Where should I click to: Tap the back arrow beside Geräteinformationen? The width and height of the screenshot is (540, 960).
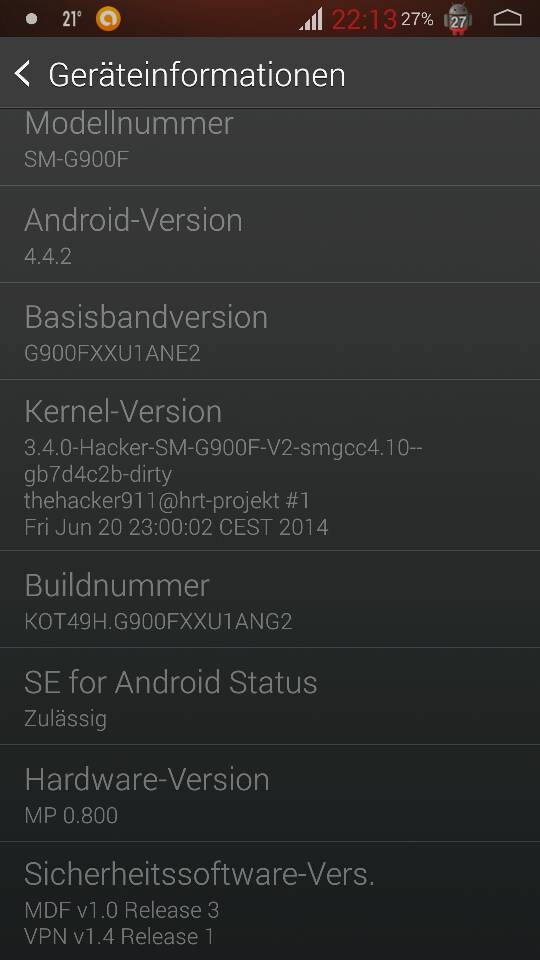click(x=23, y=75)
